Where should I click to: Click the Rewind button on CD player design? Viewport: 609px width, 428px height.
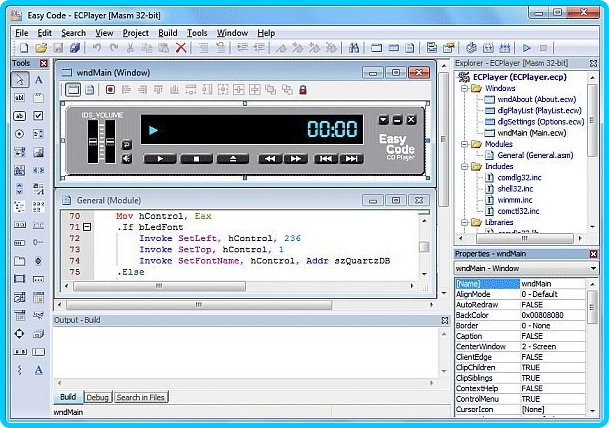pyautogui.click(x=270, y=158)
